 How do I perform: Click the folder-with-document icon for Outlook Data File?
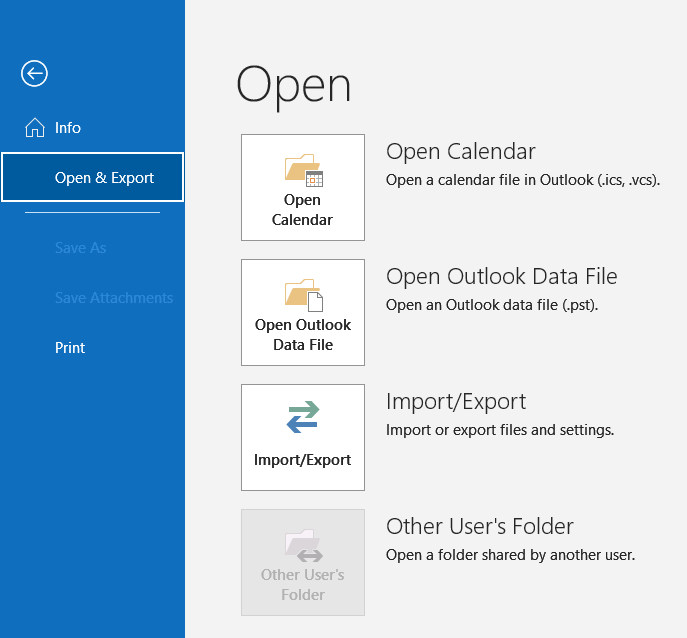(303, 295)
